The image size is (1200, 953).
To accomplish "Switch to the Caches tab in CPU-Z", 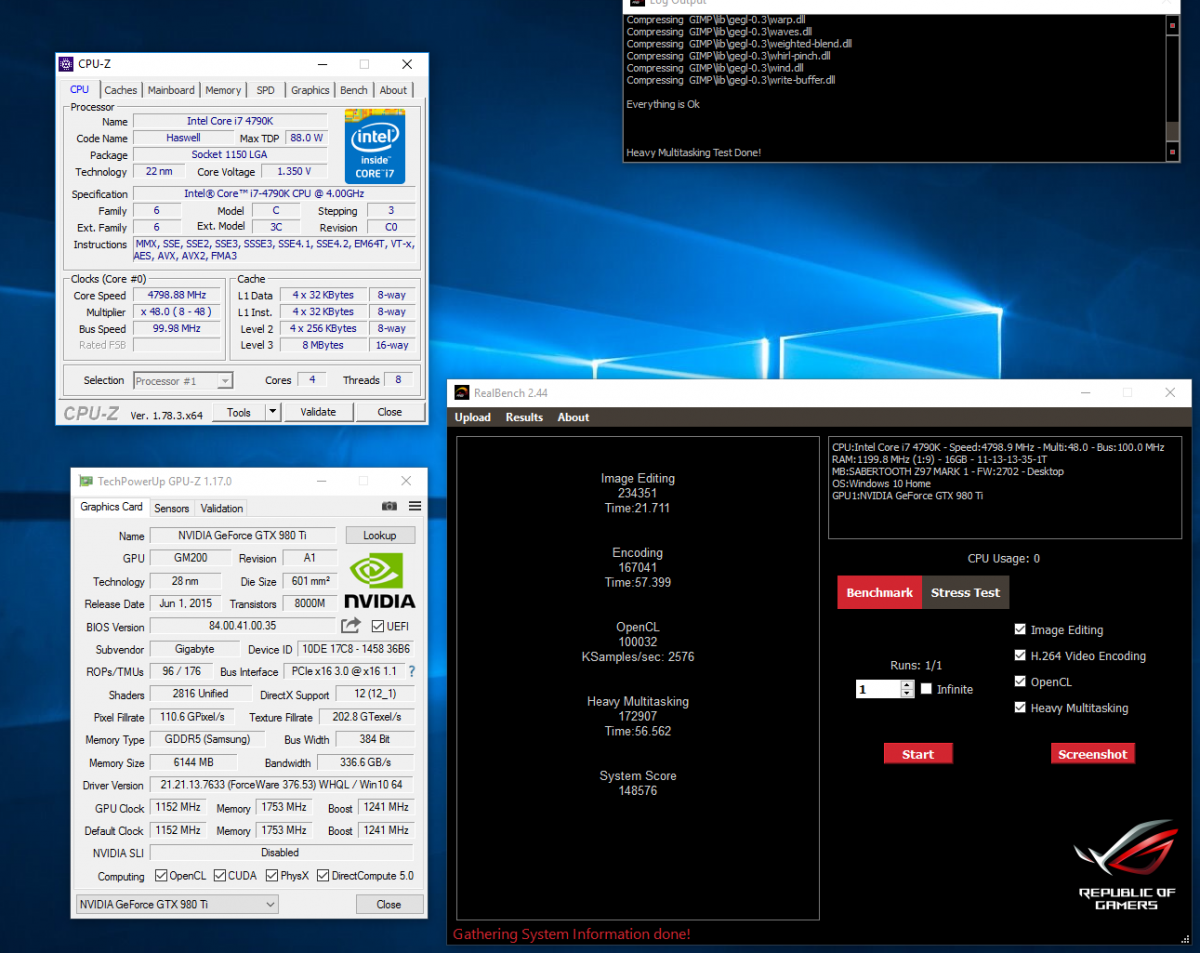I will tap(121, 90).
